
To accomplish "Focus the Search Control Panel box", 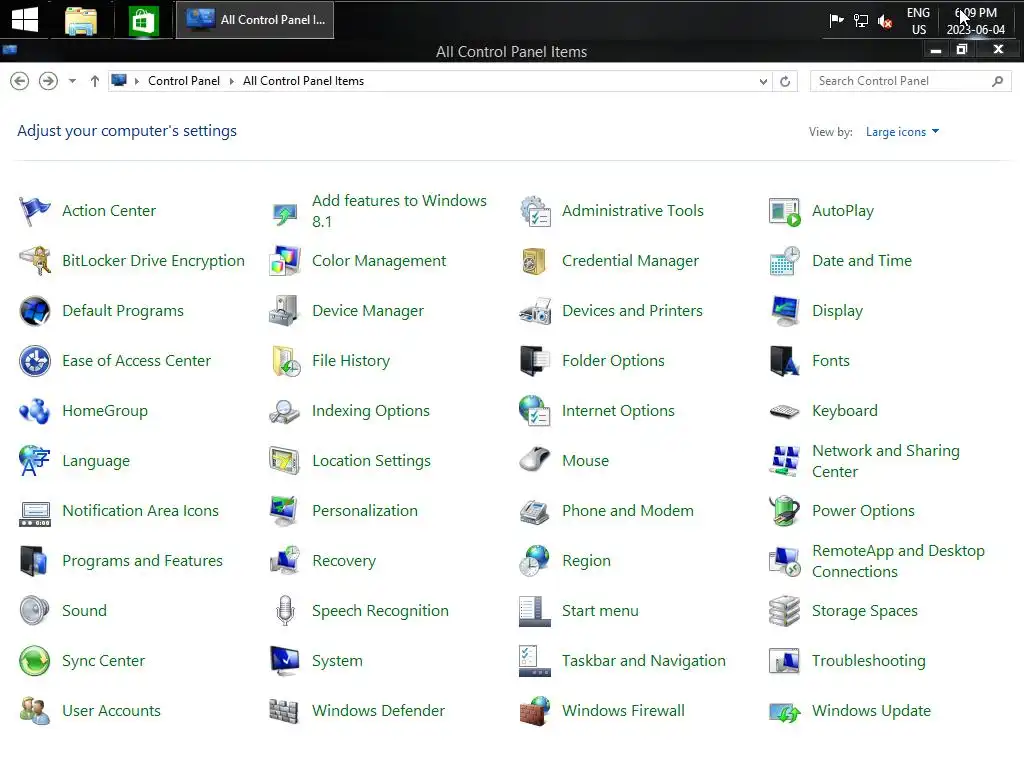I will [x=910, y=81].
